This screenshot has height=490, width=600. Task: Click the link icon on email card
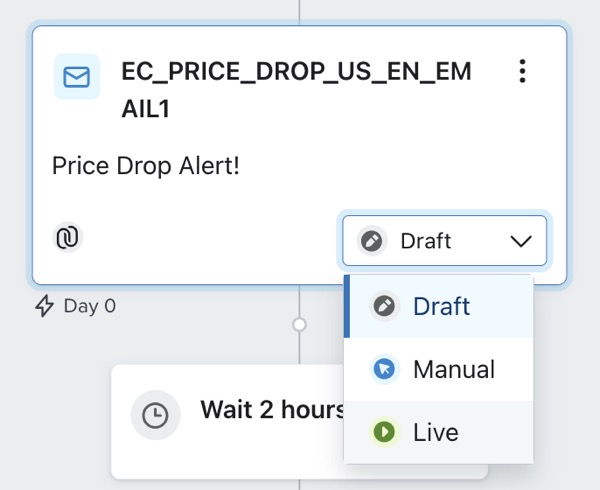pos(68,237)
